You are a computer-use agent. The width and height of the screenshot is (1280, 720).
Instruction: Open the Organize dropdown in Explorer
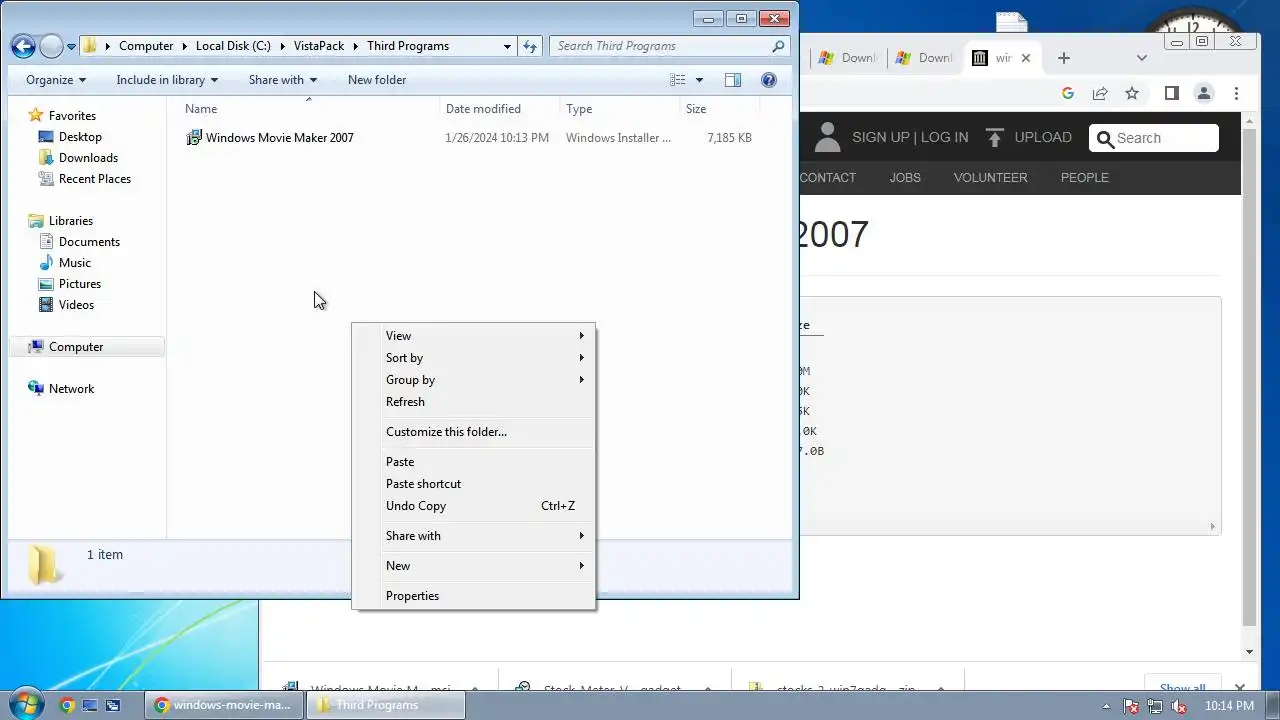pos(56,80)
